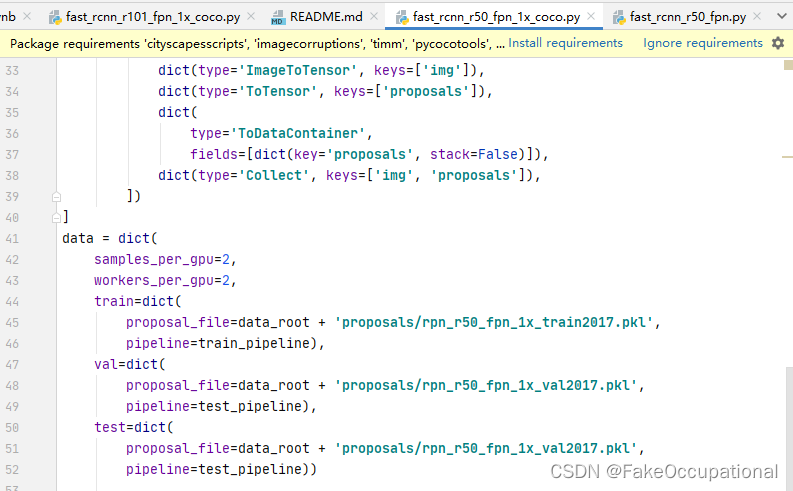Click the 'ToTensor' string on line 34
The height and width of the screenshot is (491, 793).
click(x=277, y=92)
